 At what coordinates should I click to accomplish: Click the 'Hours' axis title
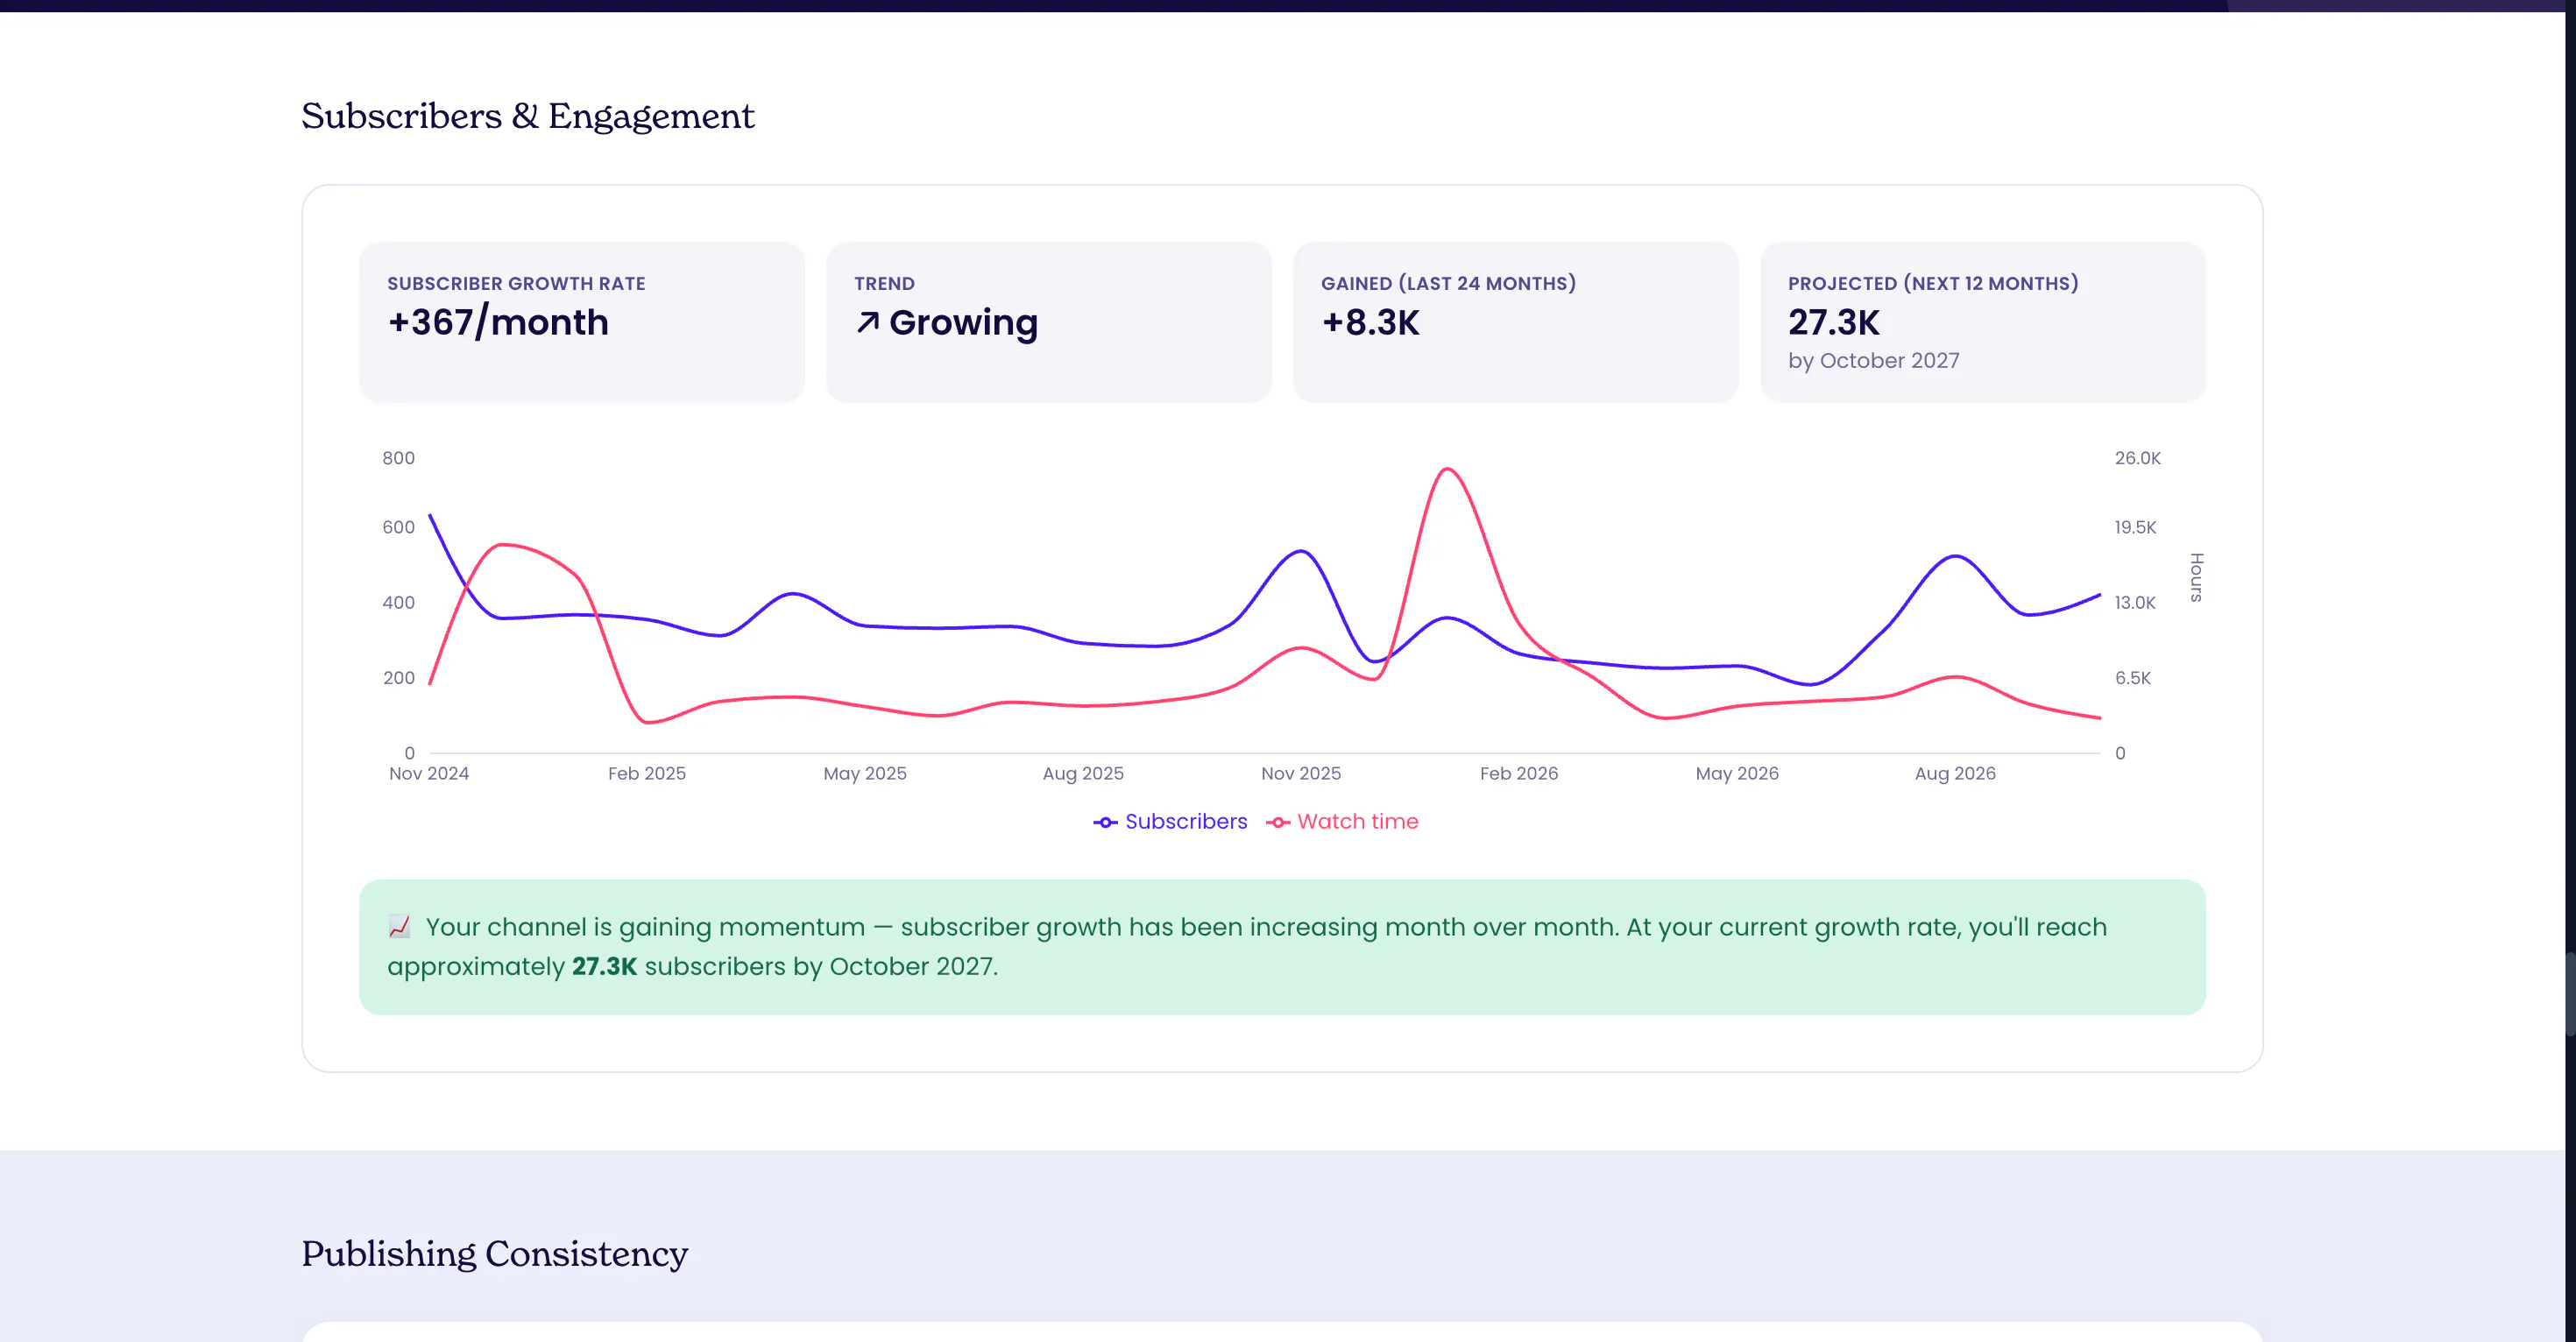click(x=2197, y=577)
